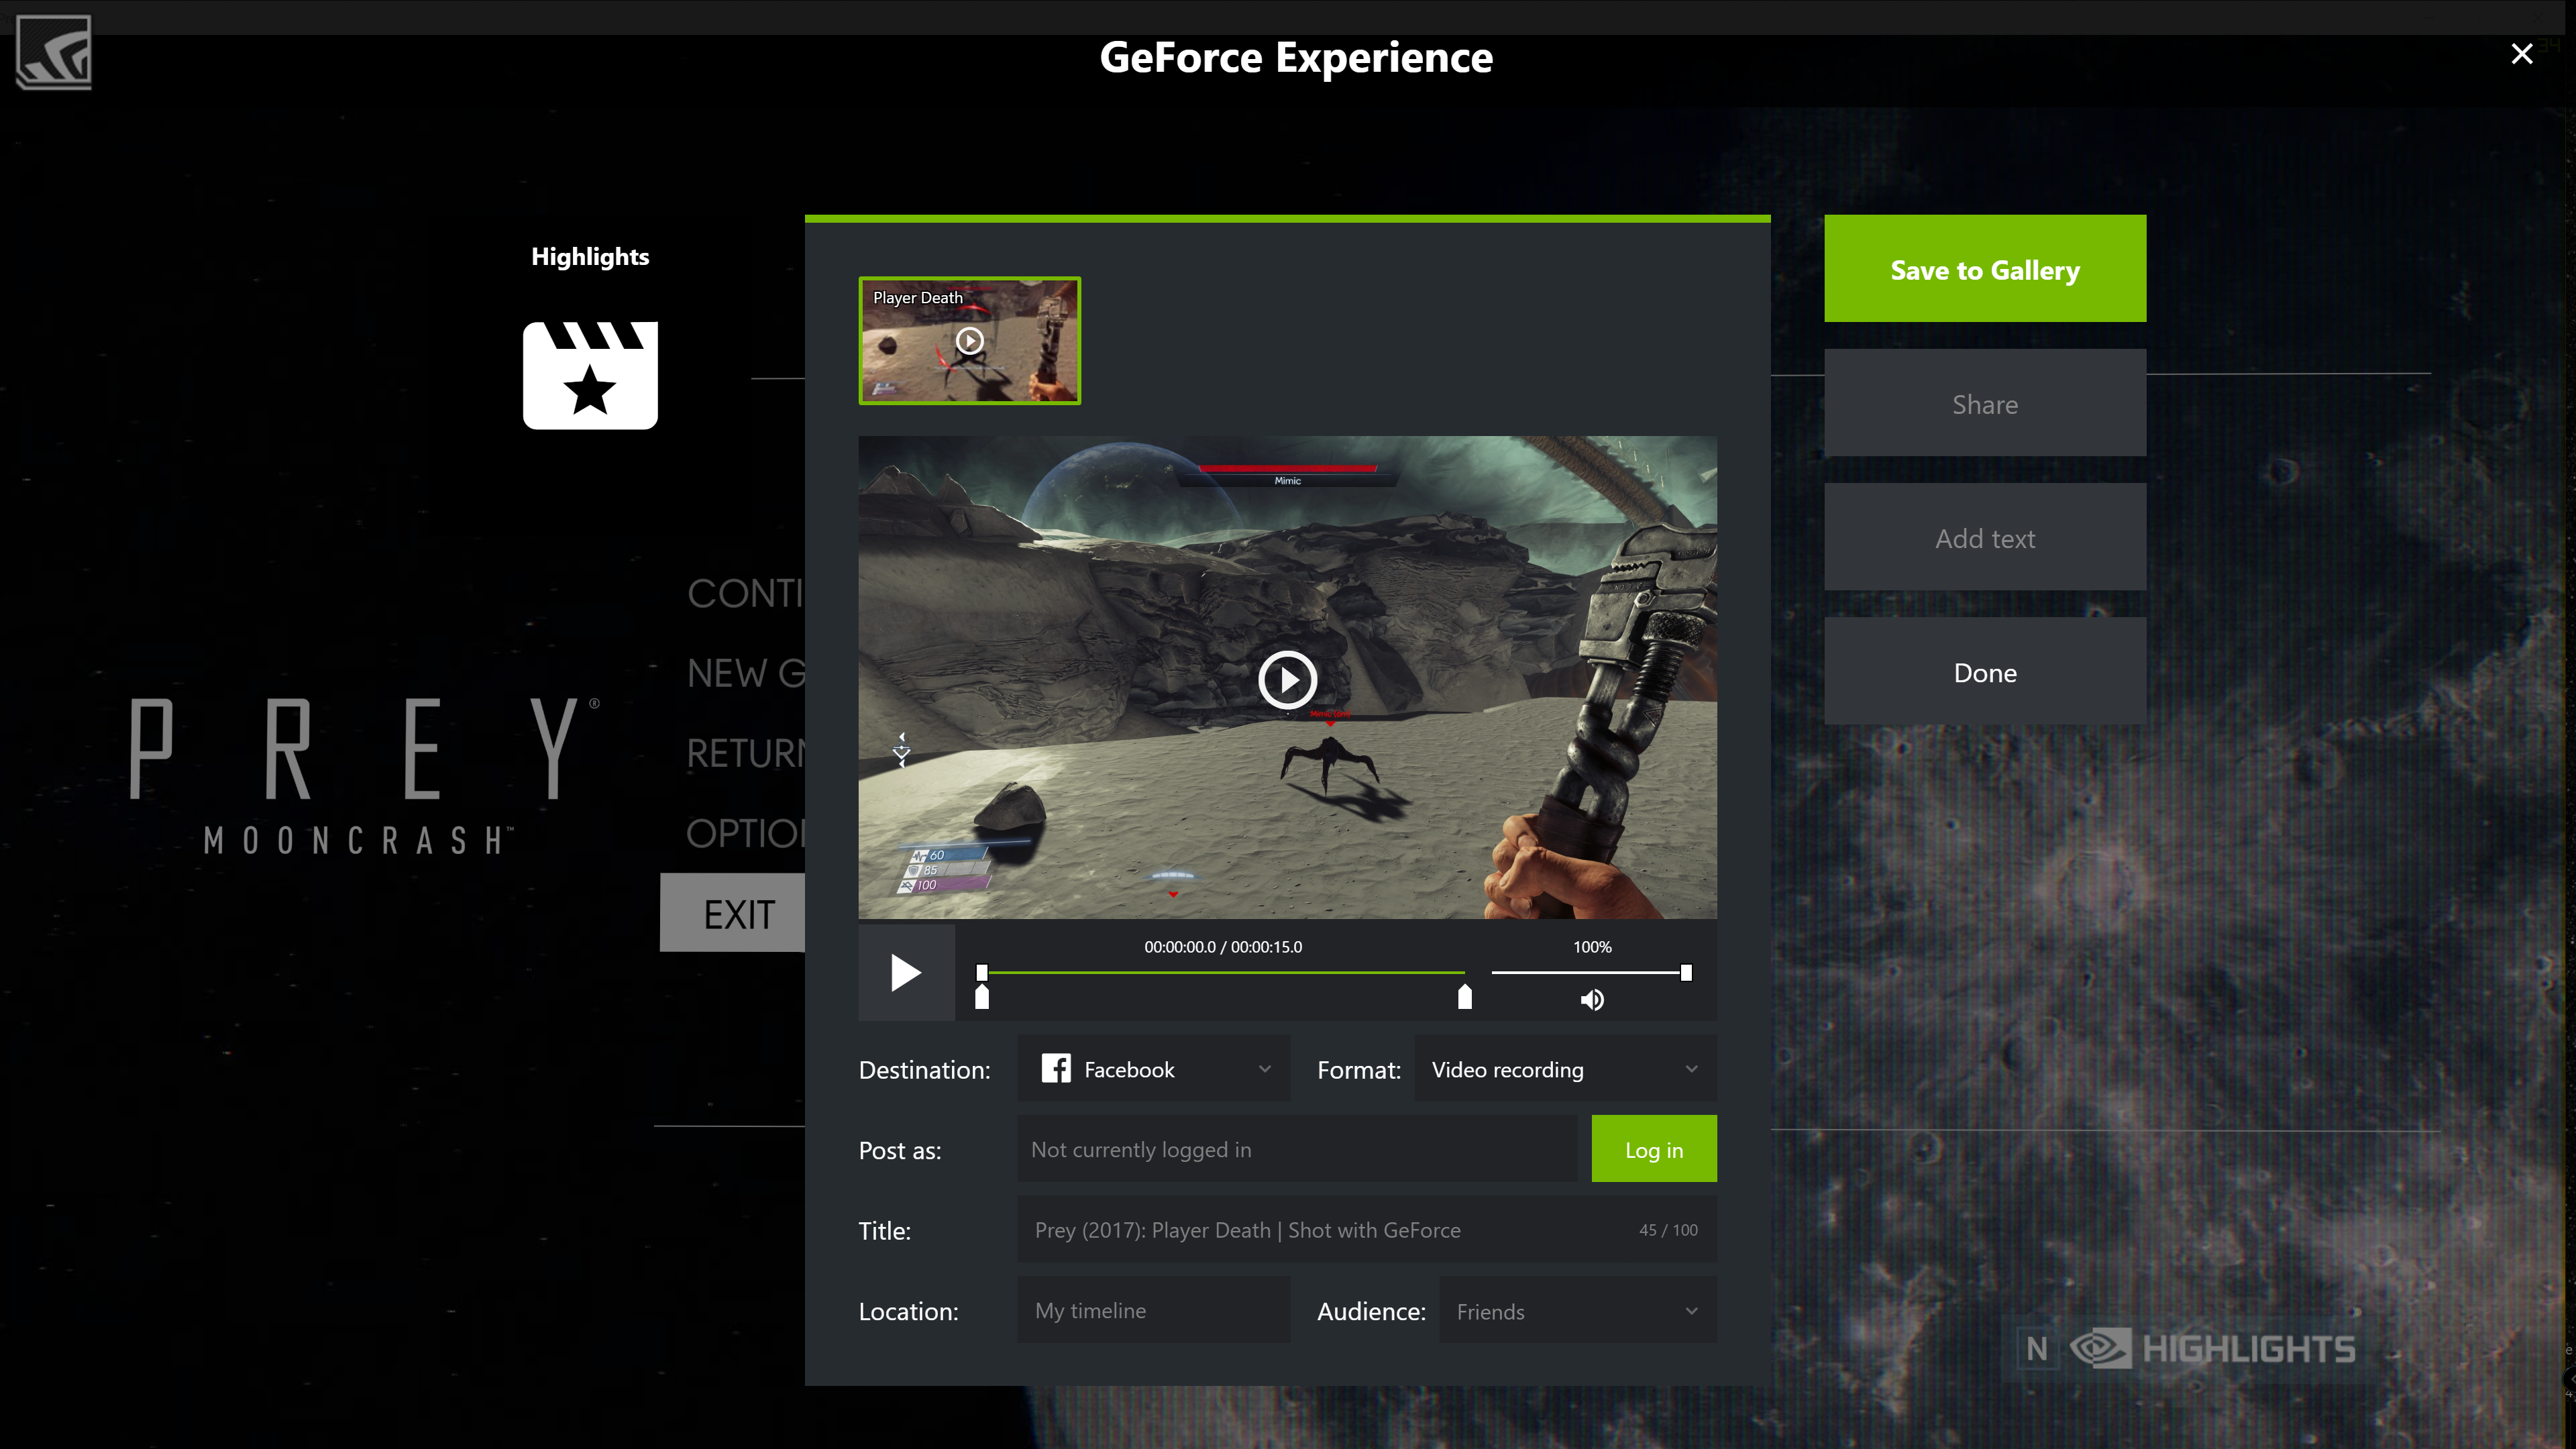Viewport: 2576px width, 1449px height.
Task: Click the volume slider handle at 100%
Action: 1686,972
